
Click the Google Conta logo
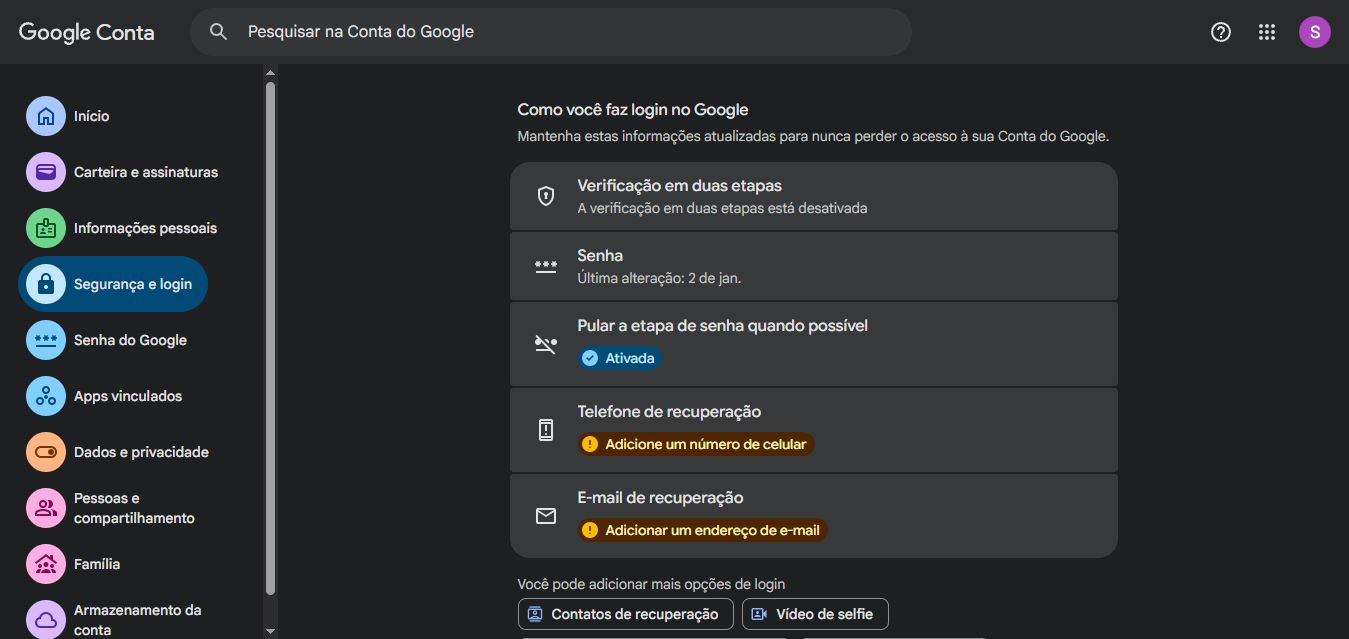click(x=87, y=32)
